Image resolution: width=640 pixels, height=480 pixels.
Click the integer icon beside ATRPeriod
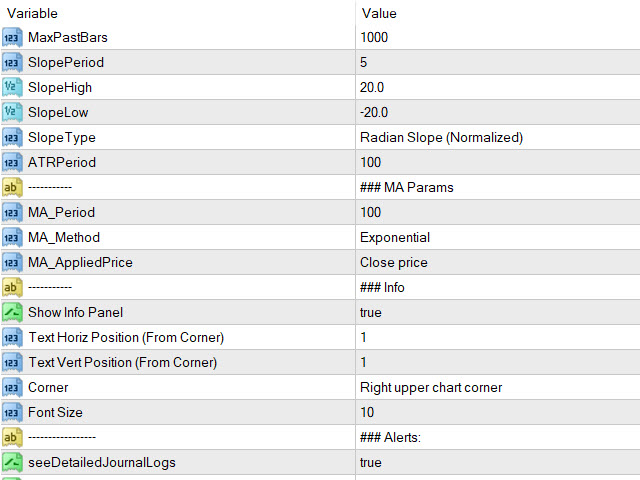coord(12,163)
